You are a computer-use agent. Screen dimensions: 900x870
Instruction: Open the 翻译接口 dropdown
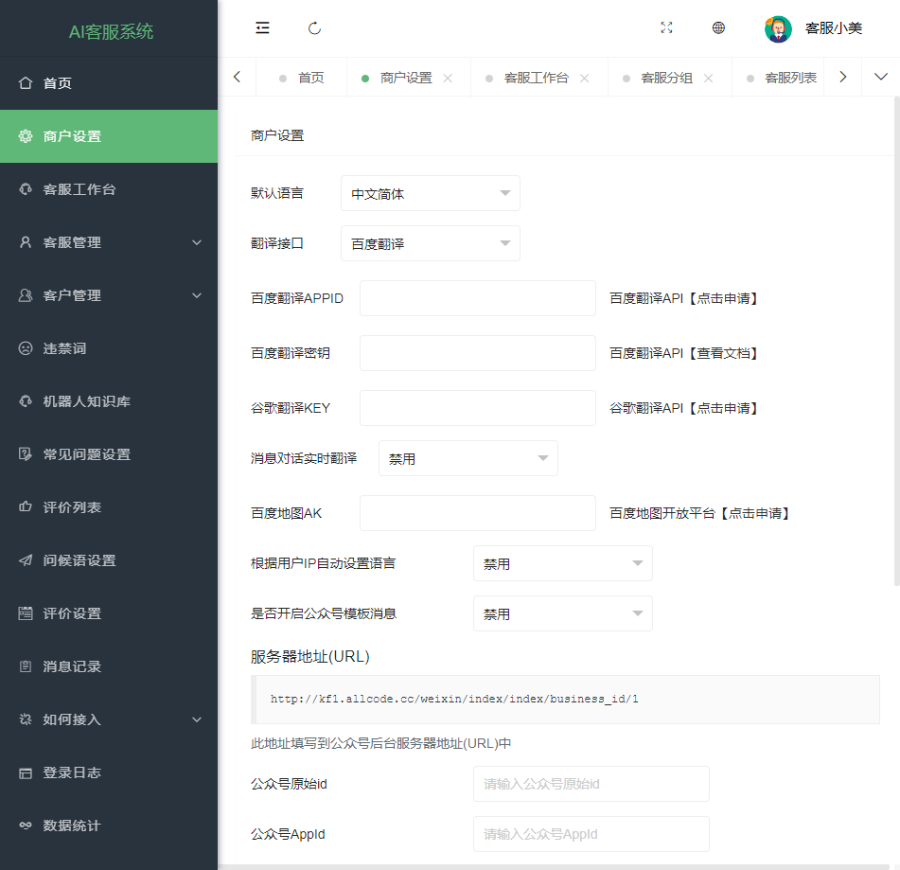pos(430,243)
